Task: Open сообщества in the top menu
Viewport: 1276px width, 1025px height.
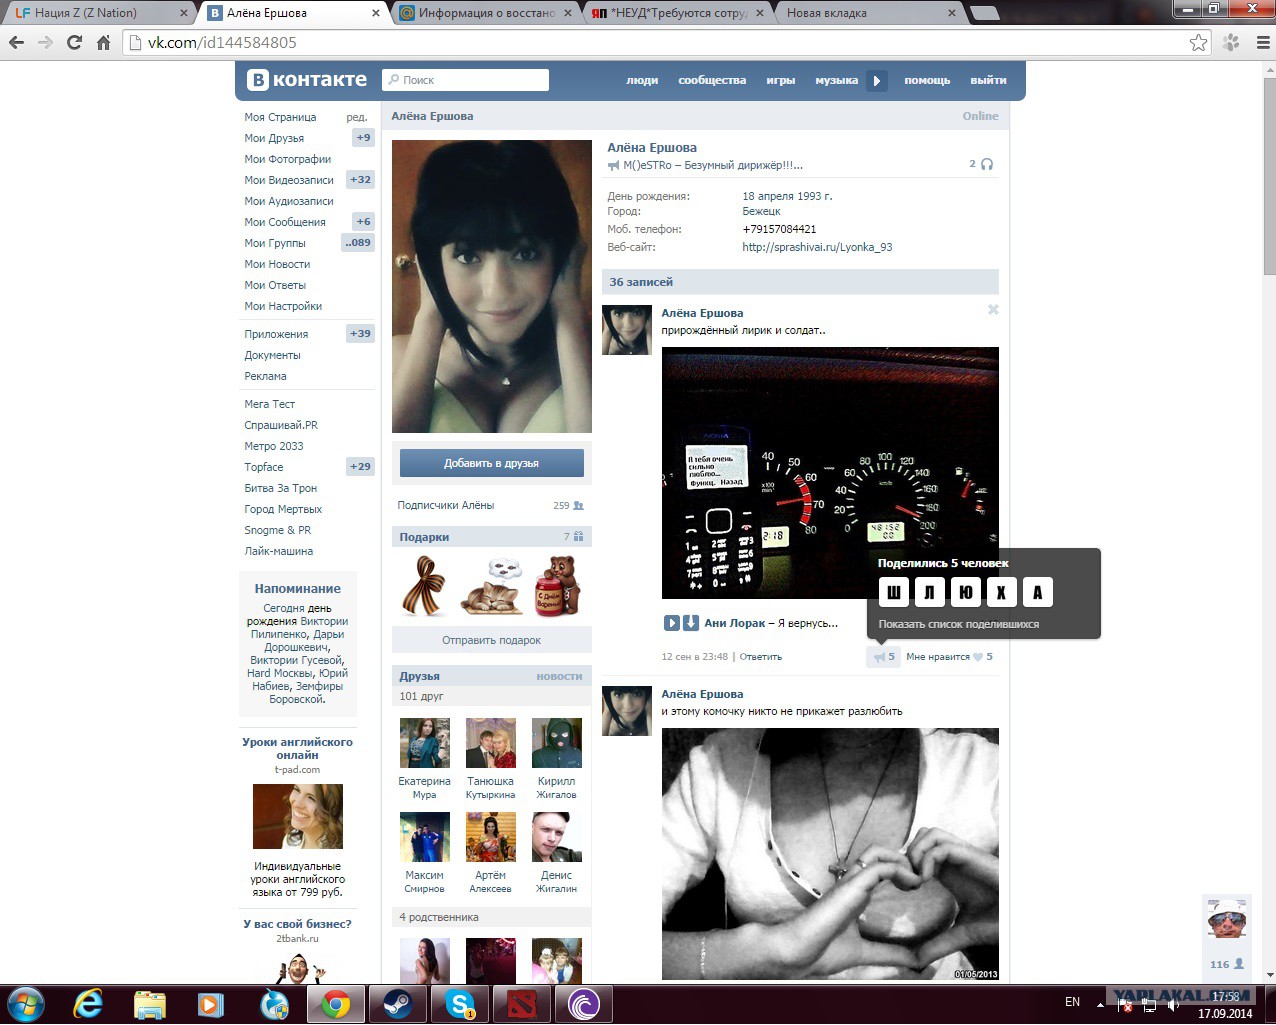Action: coord(712,80)
